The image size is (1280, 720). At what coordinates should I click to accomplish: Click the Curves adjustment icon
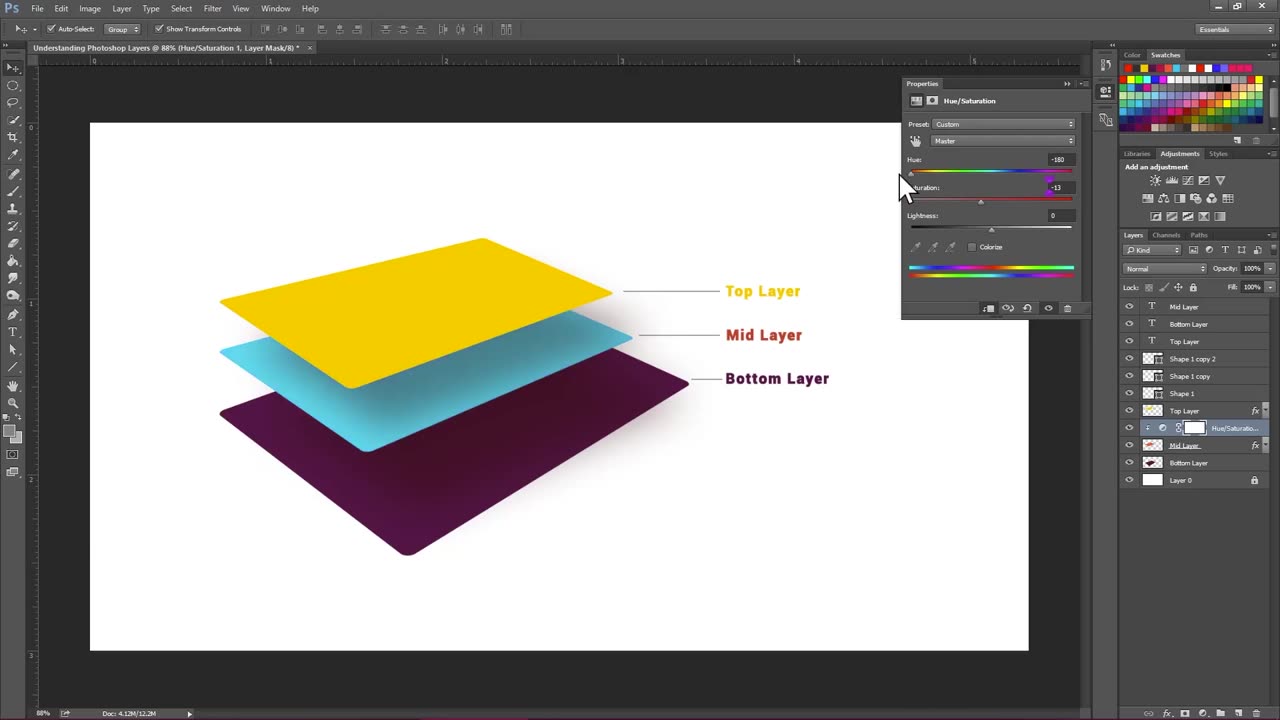coord(1188,181)
